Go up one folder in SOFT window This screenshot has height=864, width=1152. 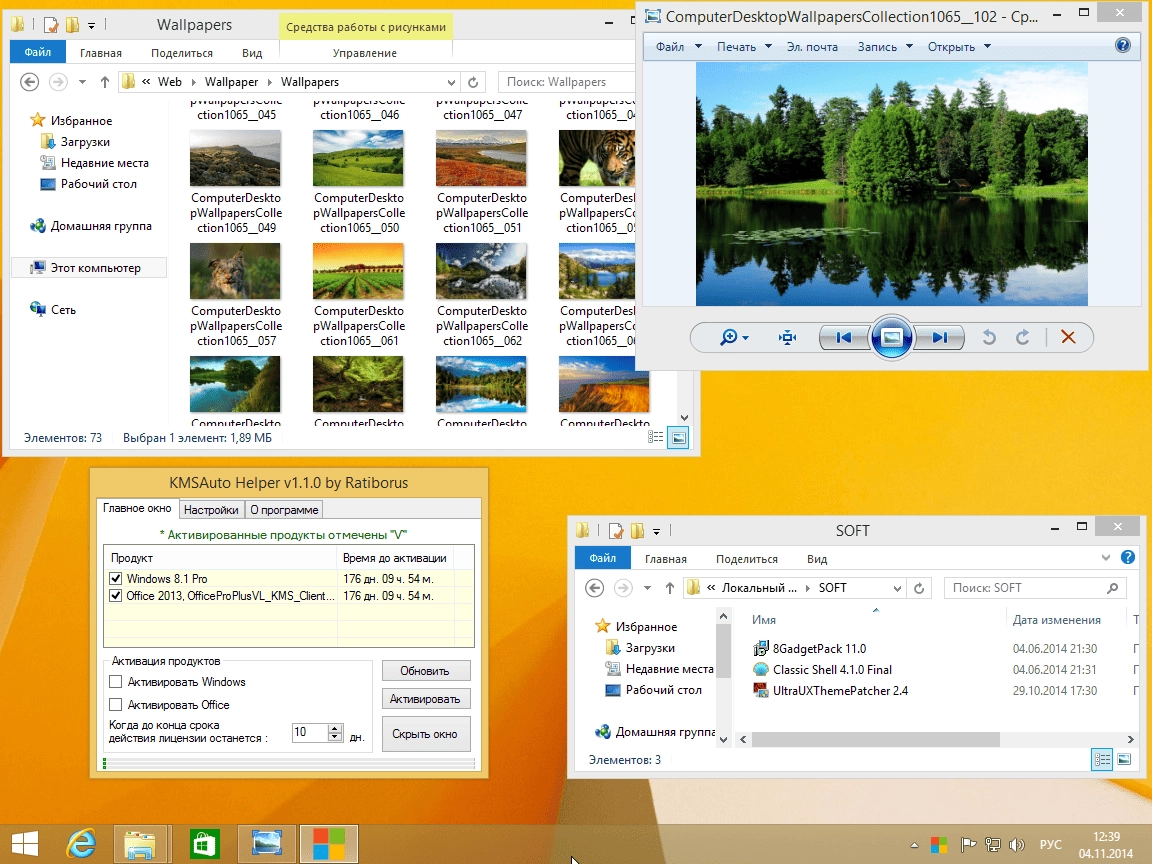point(669,588)
